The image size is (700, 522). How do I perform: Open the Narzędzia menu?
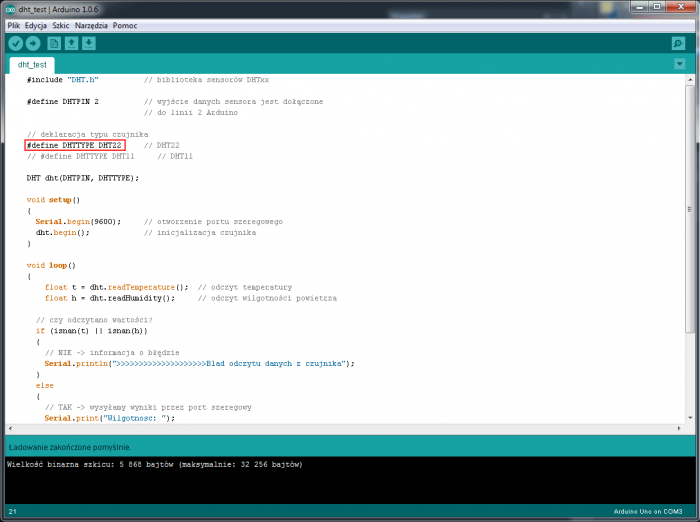(x=89, y=24)
